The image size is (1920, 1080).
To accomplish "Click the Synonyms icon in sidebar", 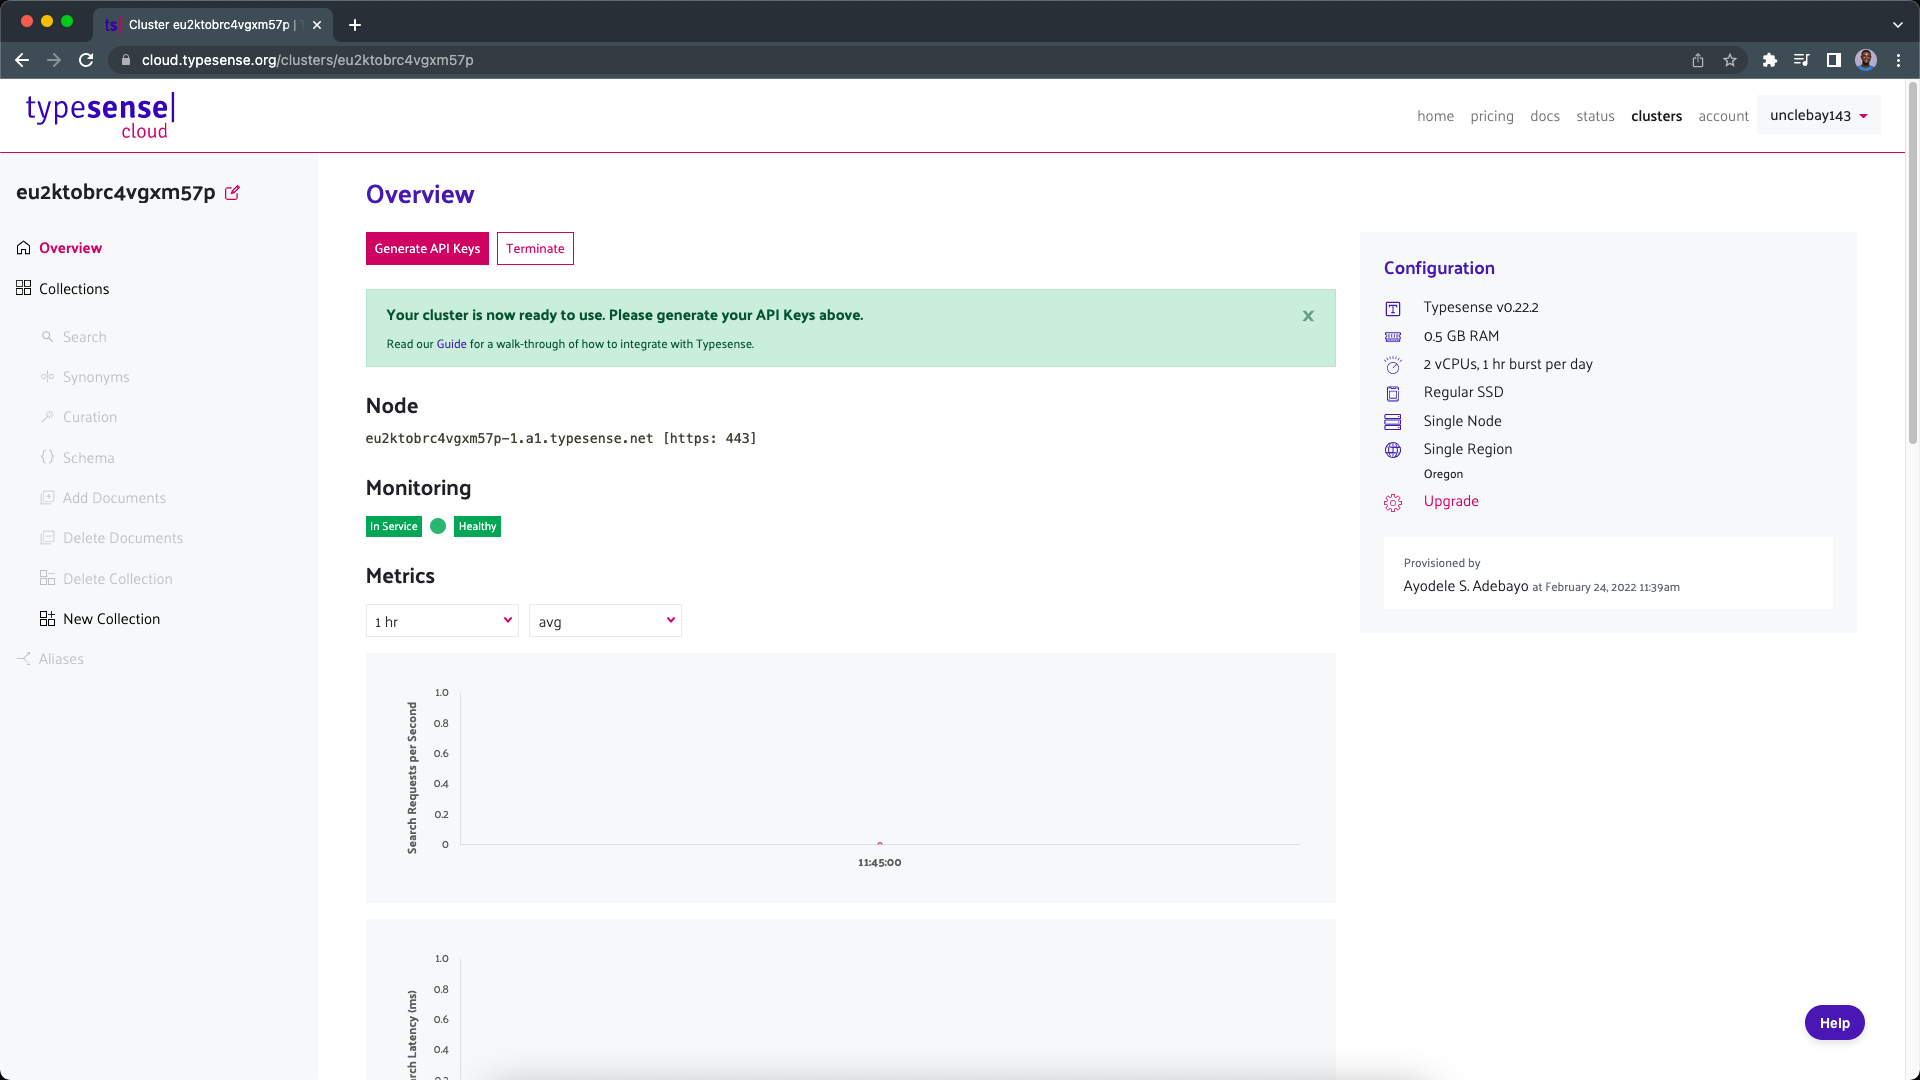I will point(47,377).
